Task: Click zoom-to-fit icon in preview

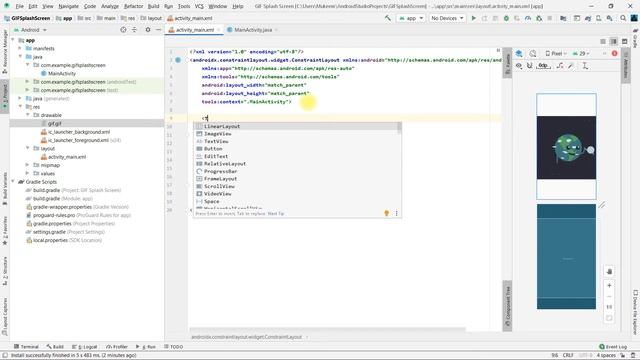Action: click(609, 318)
